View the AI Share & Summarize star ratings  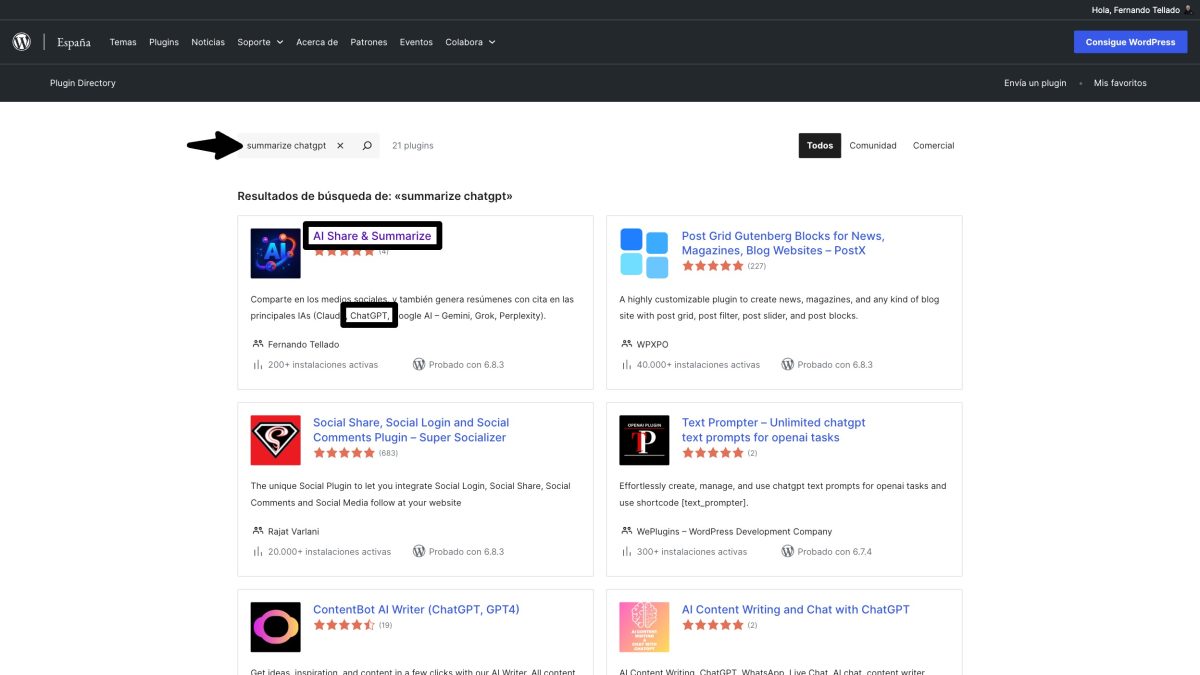click(x=344, y=252)
